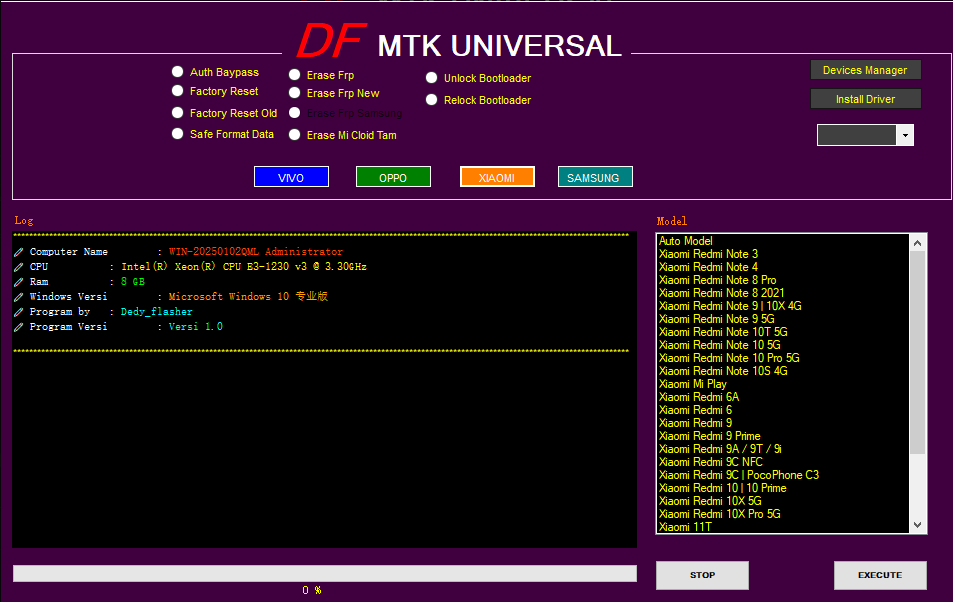Select the Erase Frp option
Image resolution: width=953 pixels, height=602 pixels.
295,75
